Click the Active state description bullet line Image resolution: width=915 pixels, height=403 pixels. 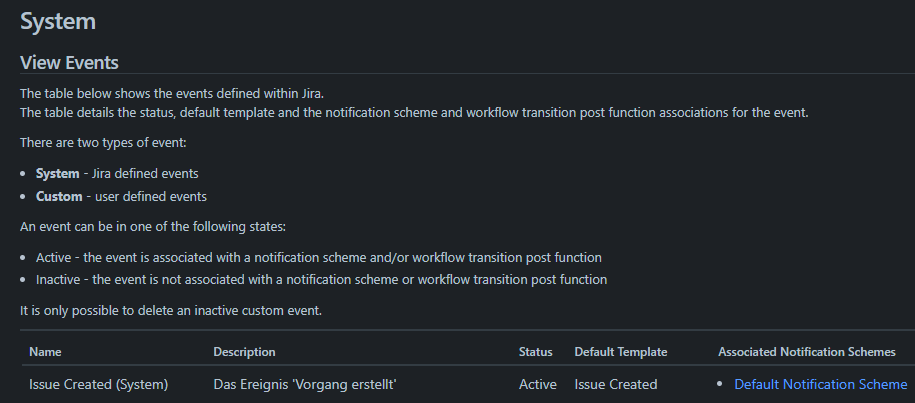coord(319,258)
